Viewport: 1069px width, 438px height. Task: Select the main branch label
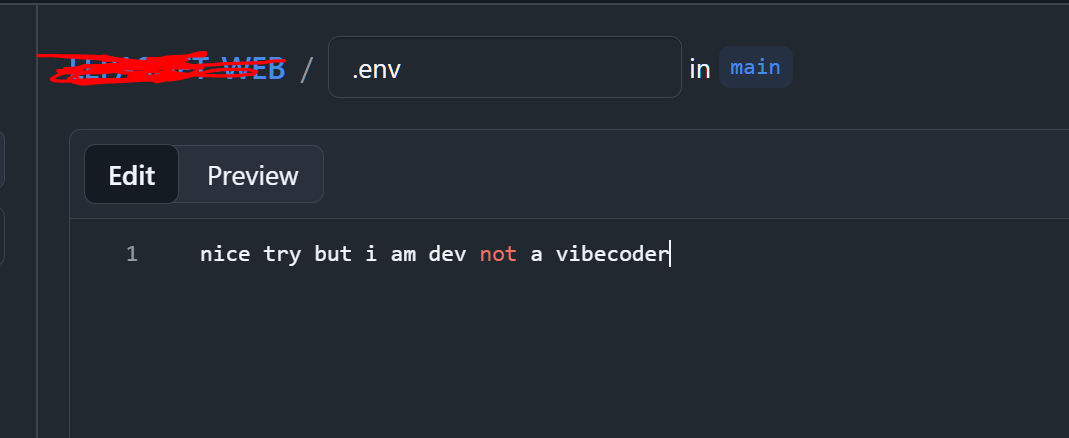click(x=755, y=68)
